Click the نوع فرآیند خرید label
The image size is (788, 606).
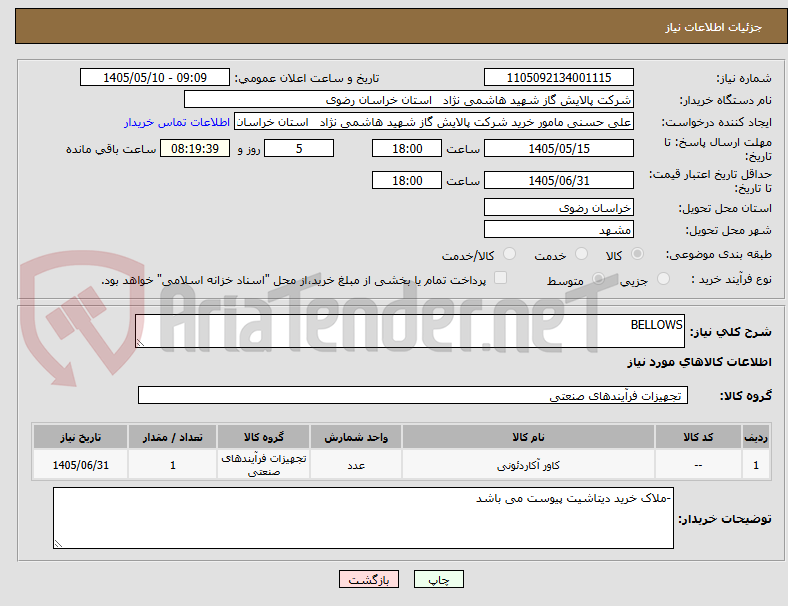tap(732, 279)
